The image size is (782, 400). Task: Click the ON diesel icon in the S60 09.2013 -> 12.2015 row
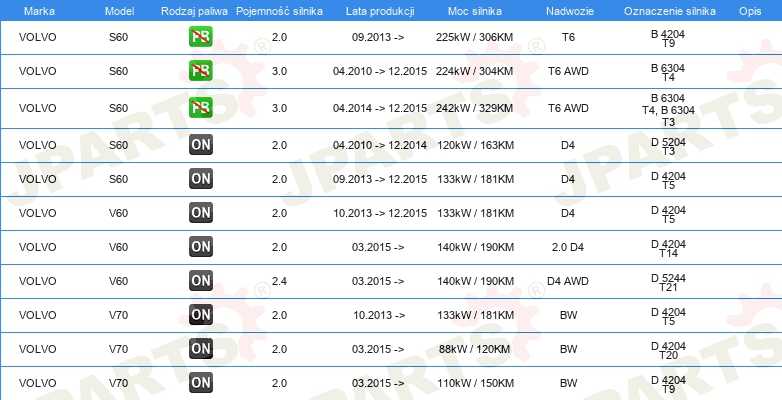pos(200,179)
